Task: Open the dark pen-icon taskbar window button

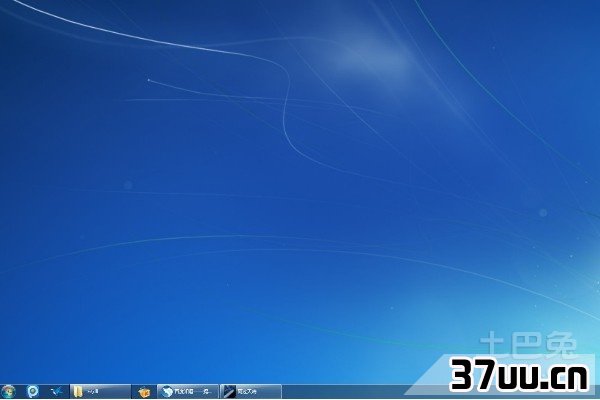Action: [251, 392]
